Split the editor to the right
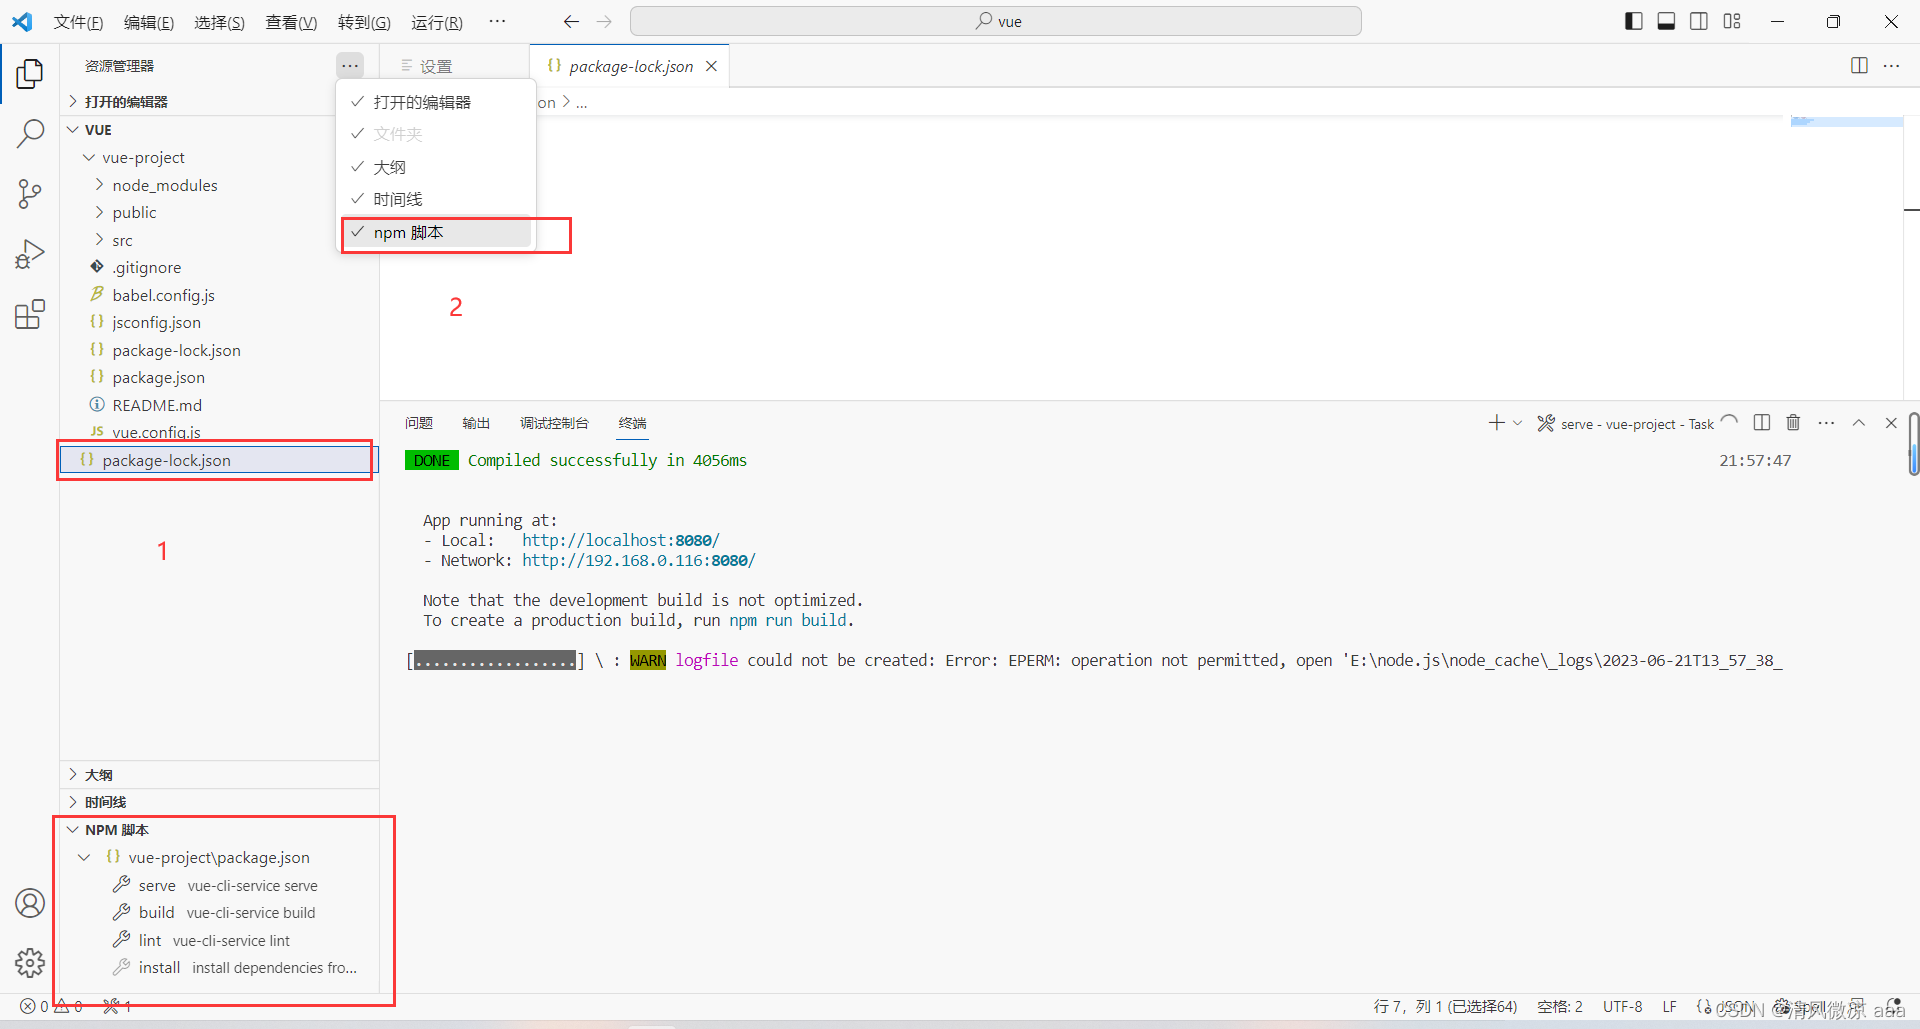Screen dimensions: 1920x1029 coord(1859,66)
